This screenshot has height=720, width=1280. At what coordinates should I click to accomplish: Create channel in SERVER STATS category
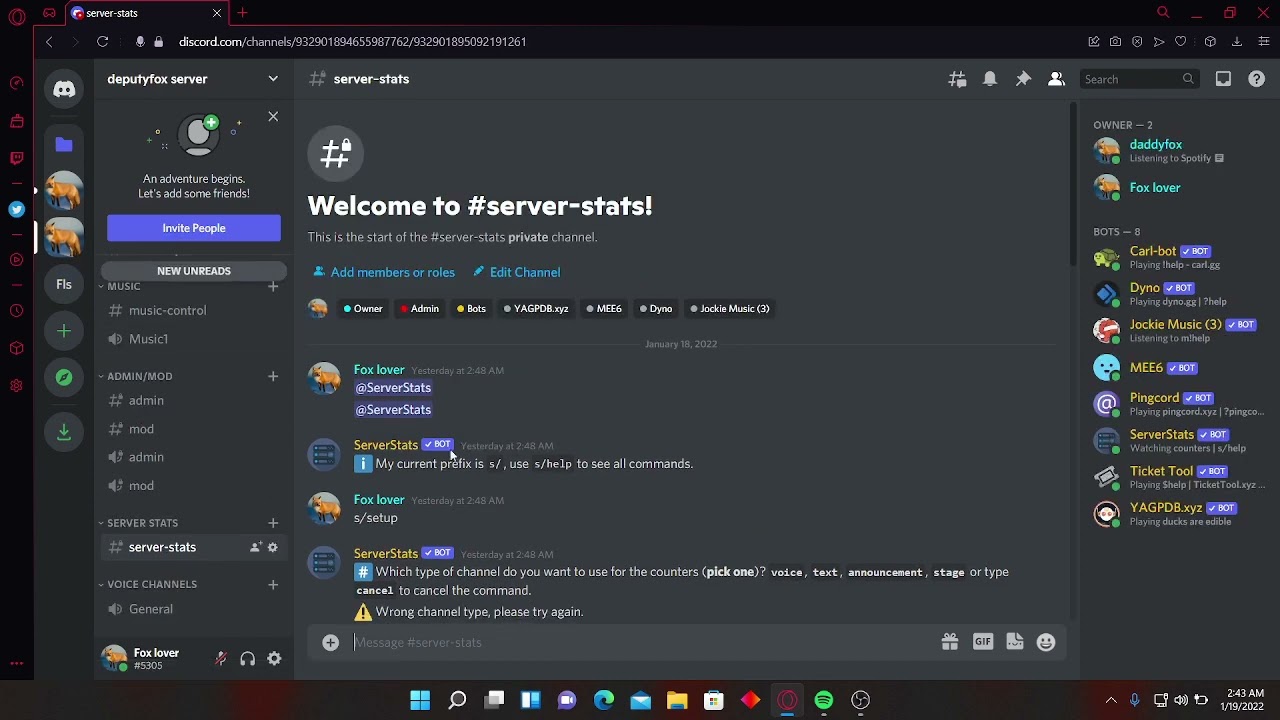coord(273,523)
